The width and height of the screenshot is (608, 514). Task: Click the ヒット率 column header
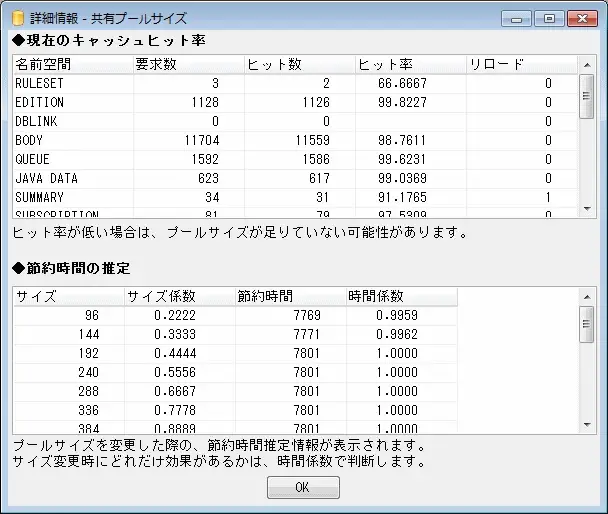tap(410, 64)
